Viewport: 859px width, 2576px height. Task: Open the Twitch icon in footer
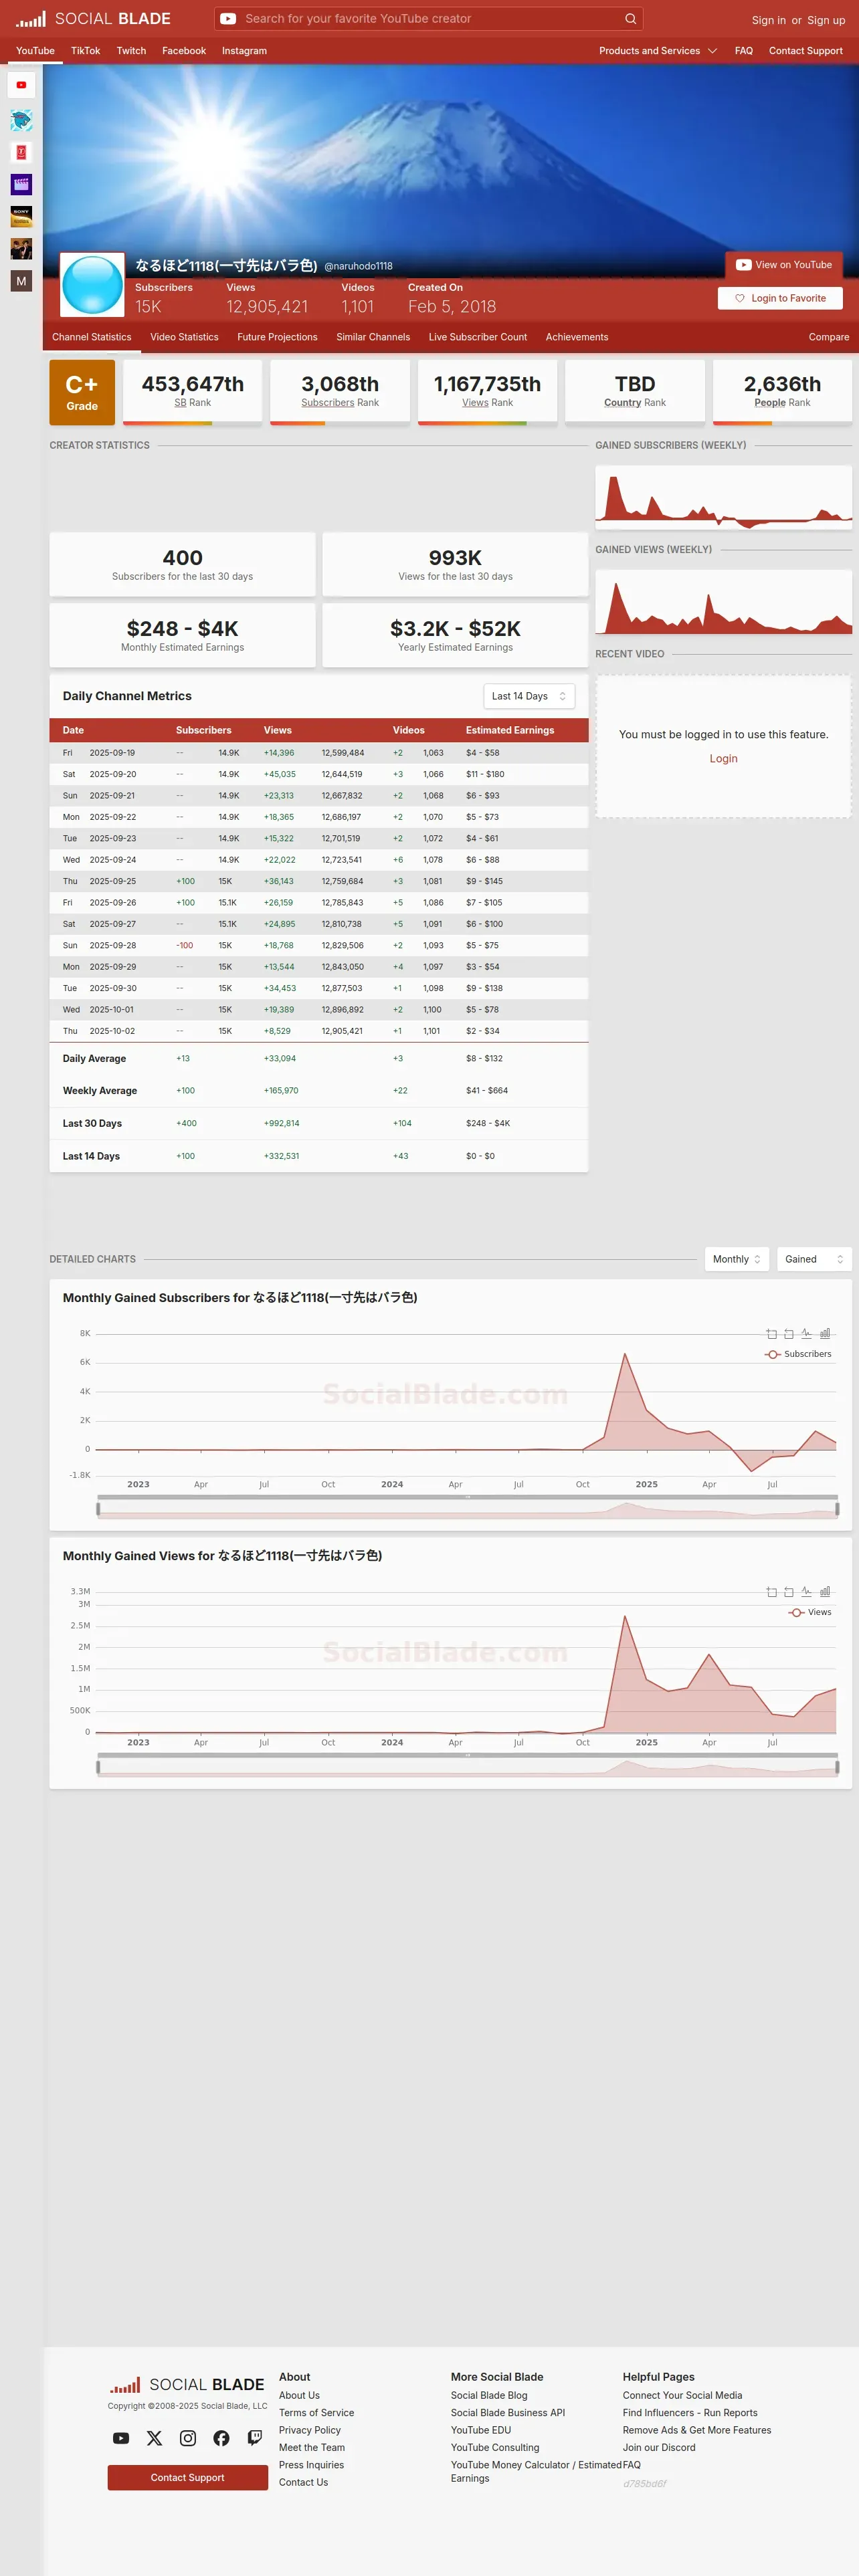tap(255, 2438)
